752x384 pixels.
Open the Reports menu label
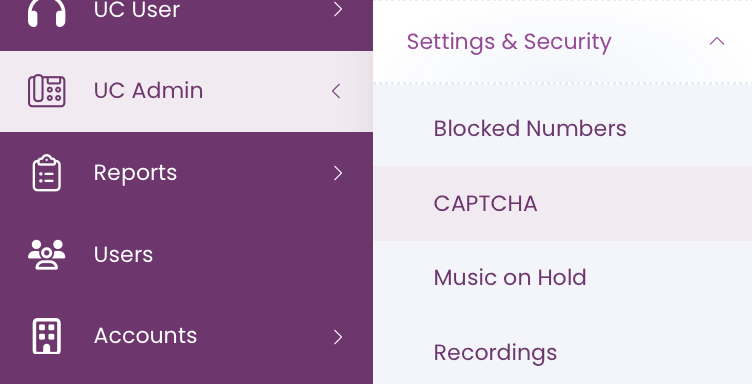135,173
